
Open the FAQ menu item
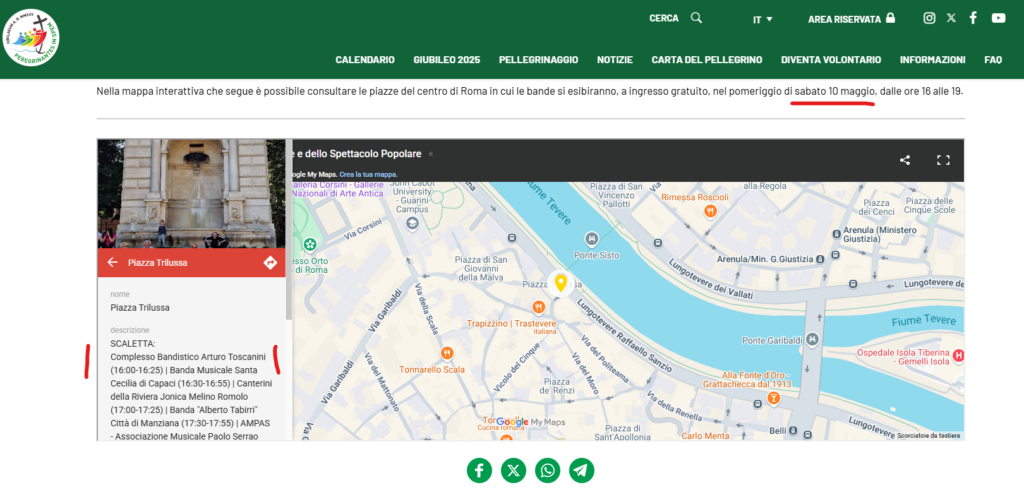click(x=993, y=59)
